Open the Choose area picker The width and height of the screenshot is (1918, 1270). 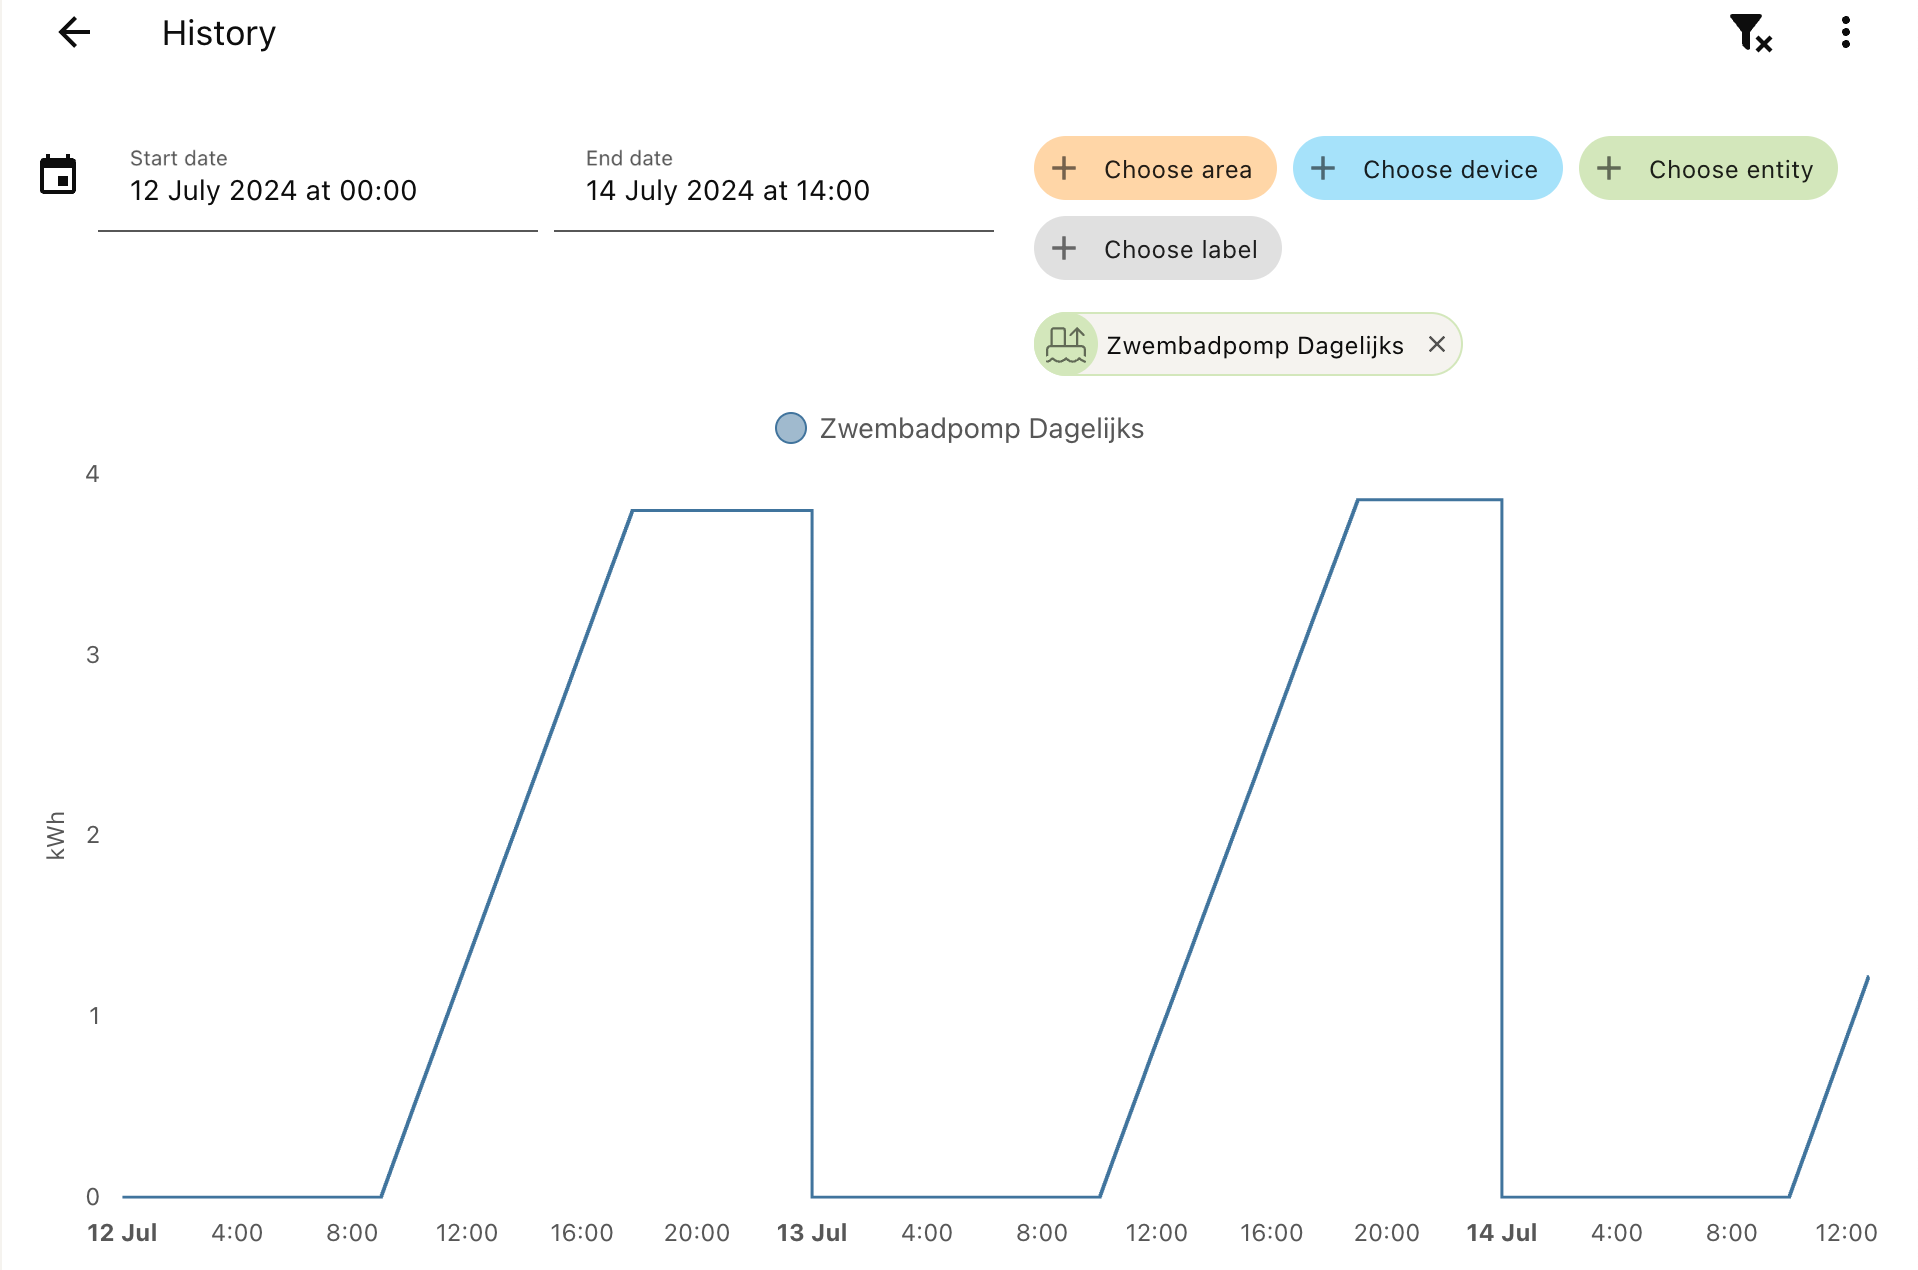(x=1155, y=168)
